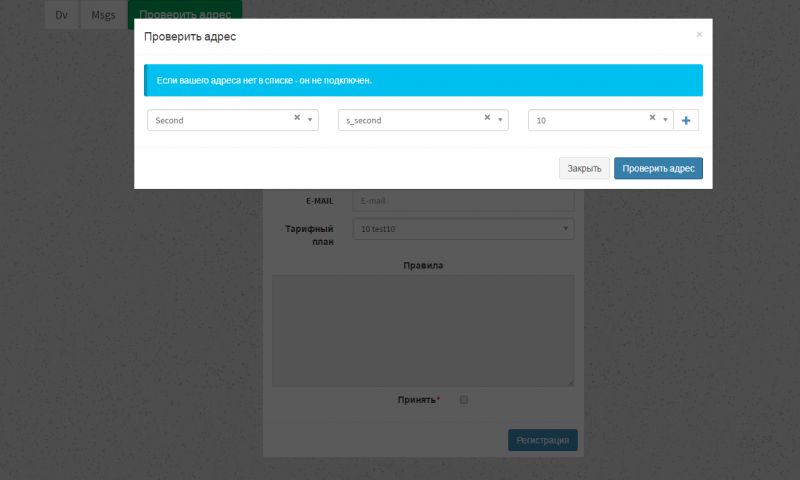Open the Dv tab
The width and height of the screenshot is (800, 480).
tap(61, 15)
